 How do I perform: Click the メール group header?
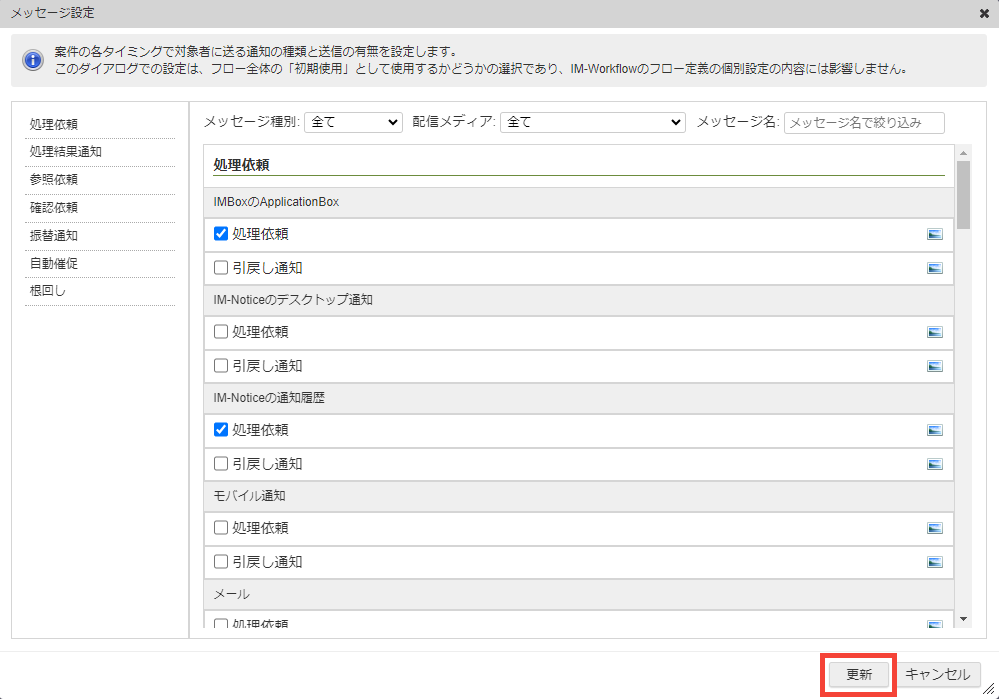pyautogui.click(x=579, y=594)
